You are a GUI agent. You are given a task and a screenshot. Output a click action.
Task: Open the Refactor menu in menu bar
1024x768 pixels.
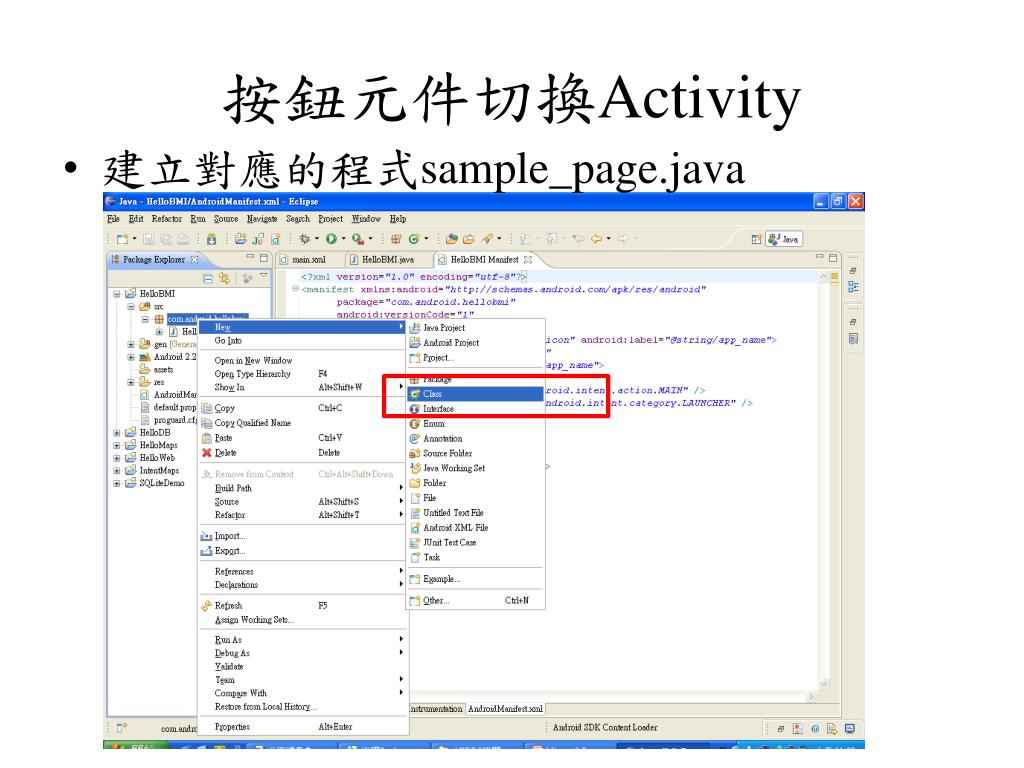(x=167, y=219)
